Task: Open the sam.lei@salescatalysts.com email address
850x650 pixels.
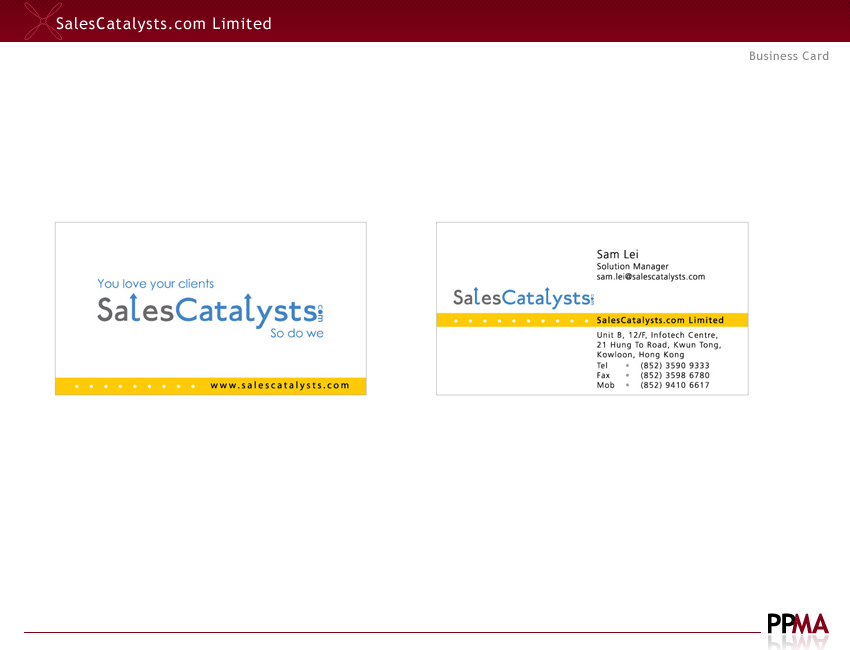Action: point(651,276)
